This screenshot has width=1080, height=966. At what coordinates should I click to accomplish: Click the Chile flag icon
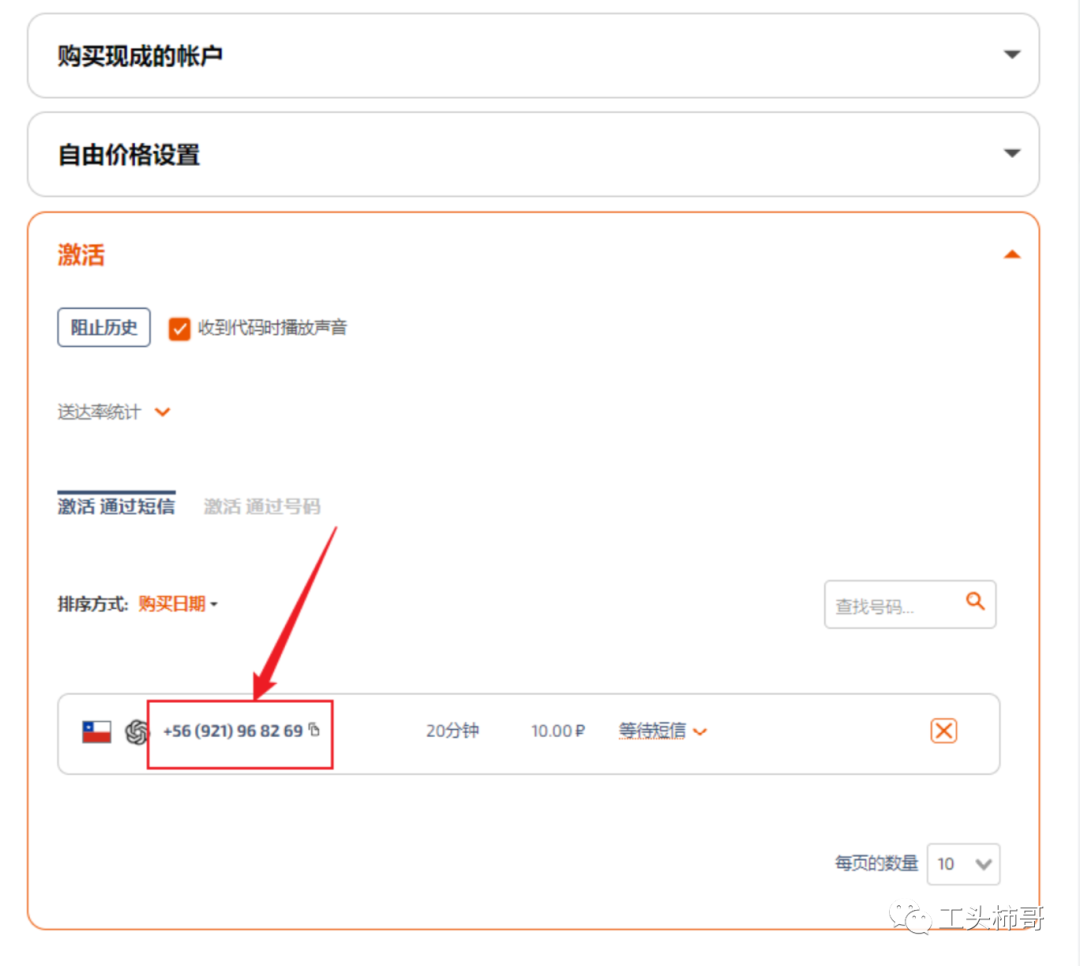(96, 732)
